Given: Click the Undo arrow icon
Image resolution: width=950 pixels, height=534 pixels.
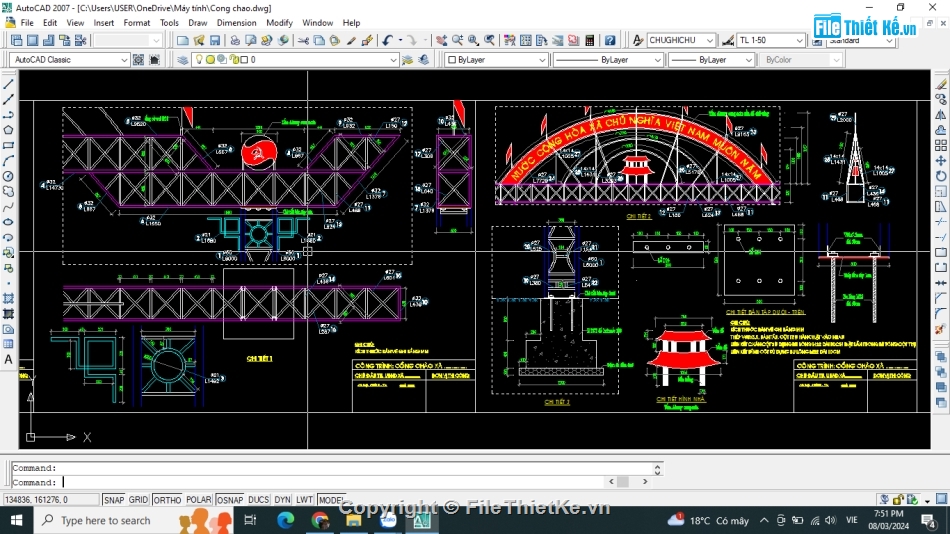Looking at the screenshot, I should 387,41.
